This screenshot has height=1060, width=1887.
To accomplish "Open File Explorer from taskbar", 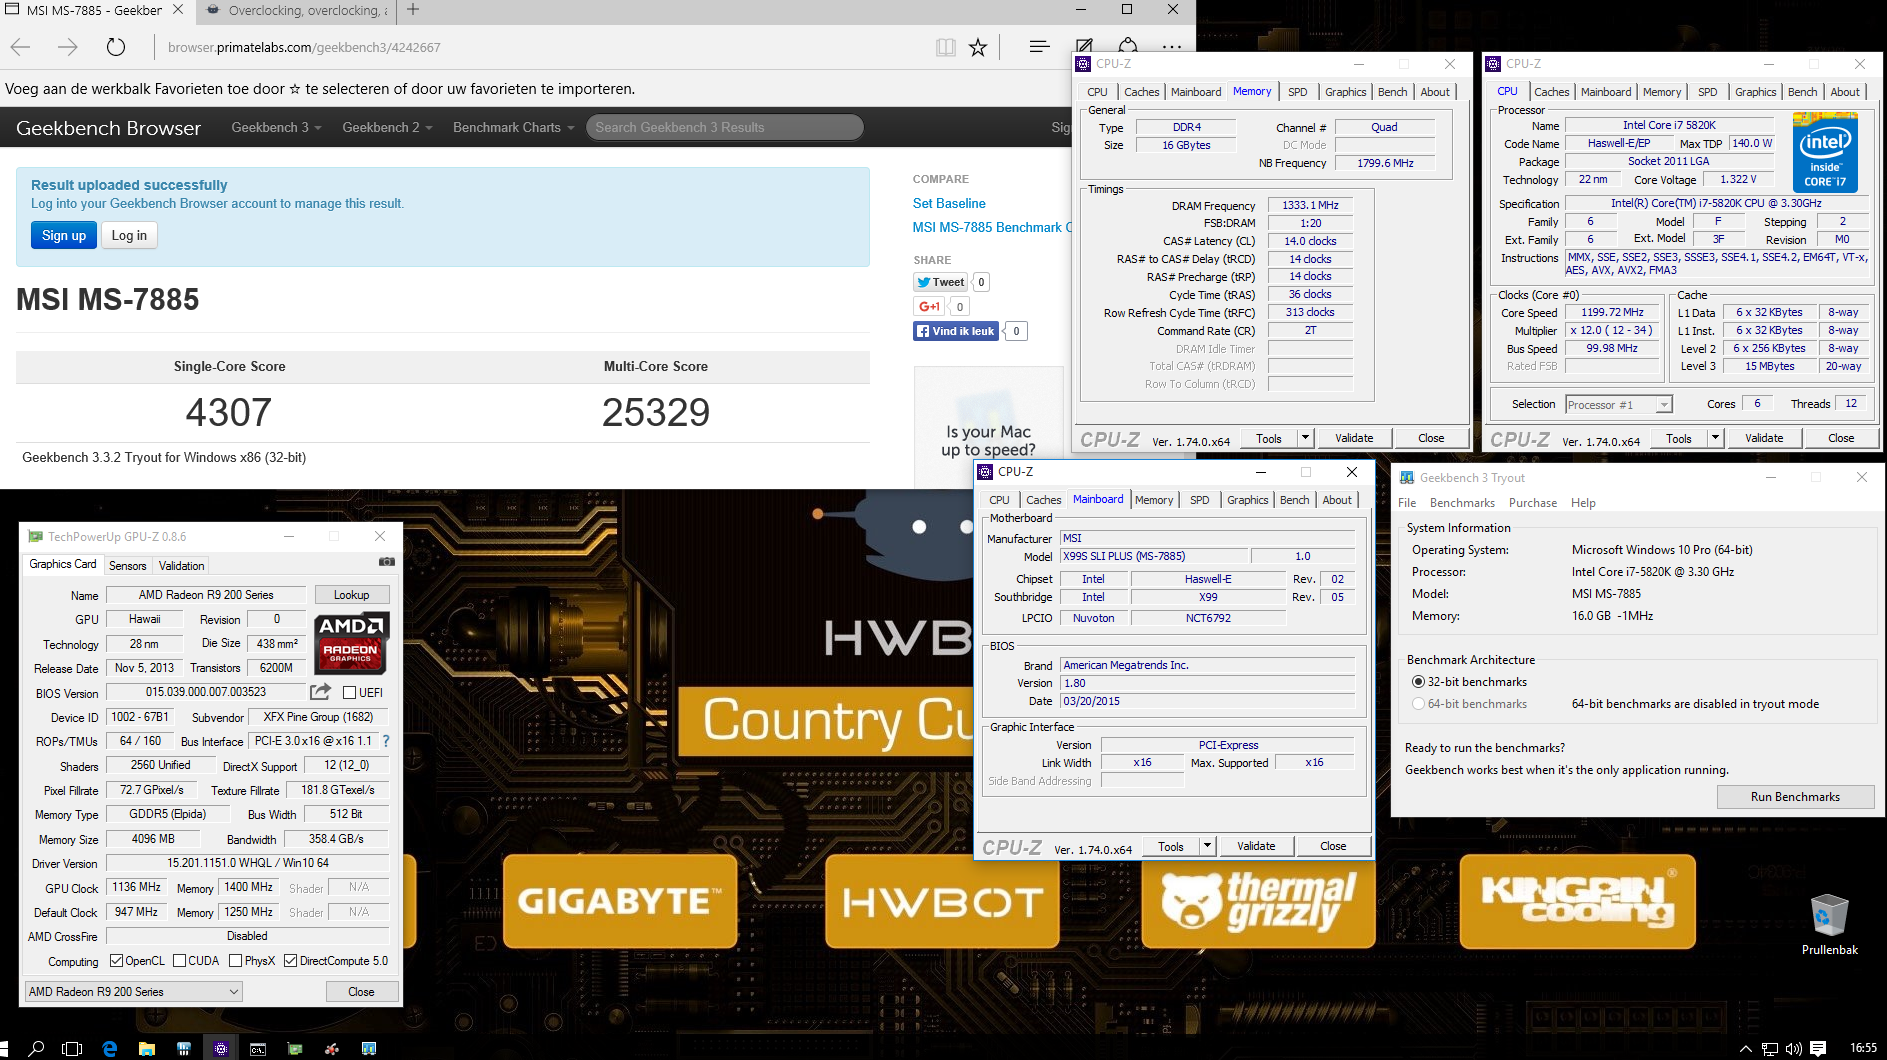I will (147, 1048).
